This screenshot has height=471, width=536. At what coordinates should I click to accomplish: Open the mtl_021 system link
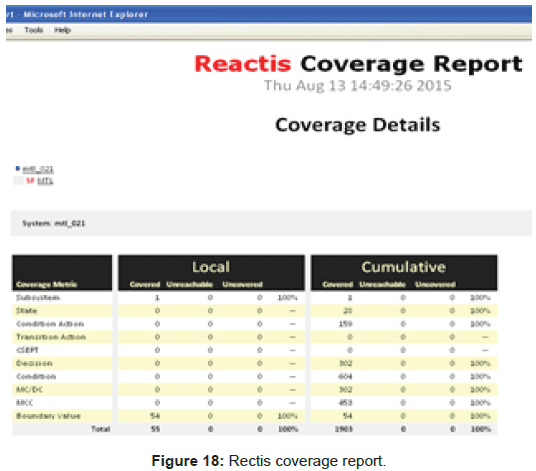pos(38,169)
